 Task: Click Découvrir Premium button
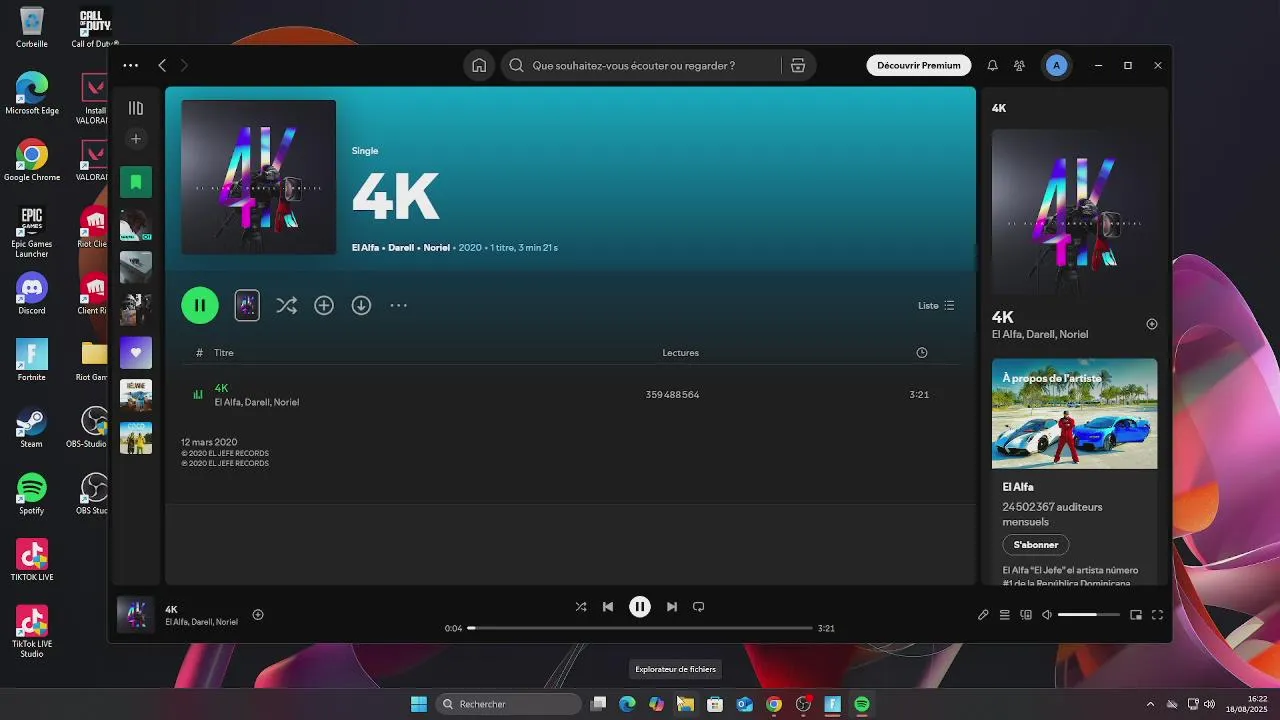(x=918, y=65)
